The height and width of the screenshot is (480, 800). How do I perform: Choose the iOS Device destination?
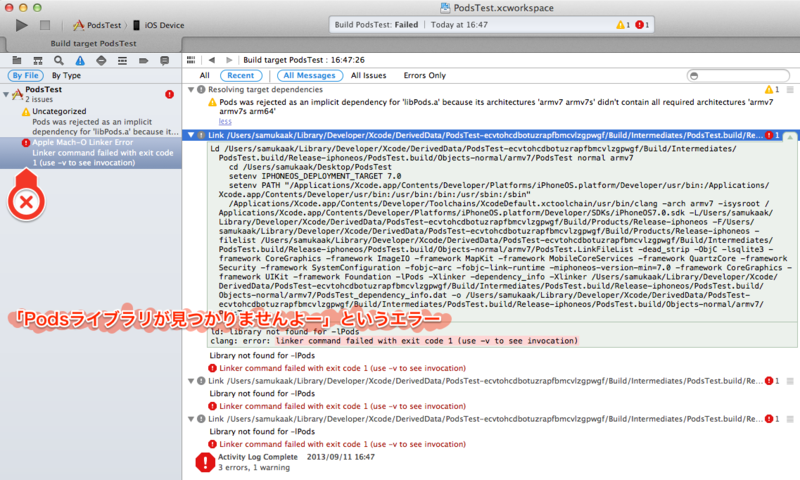pos(159,25)
